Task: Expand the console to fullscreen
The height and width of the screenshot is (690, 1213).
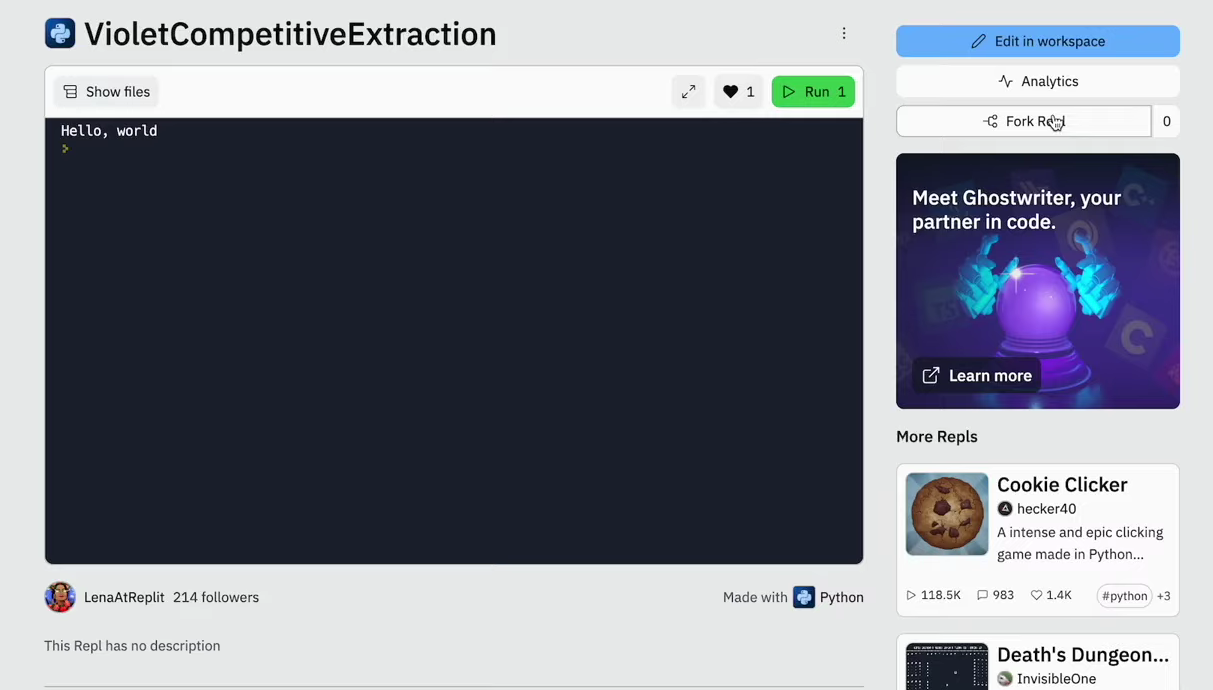Action: click(x=688, y=92)
